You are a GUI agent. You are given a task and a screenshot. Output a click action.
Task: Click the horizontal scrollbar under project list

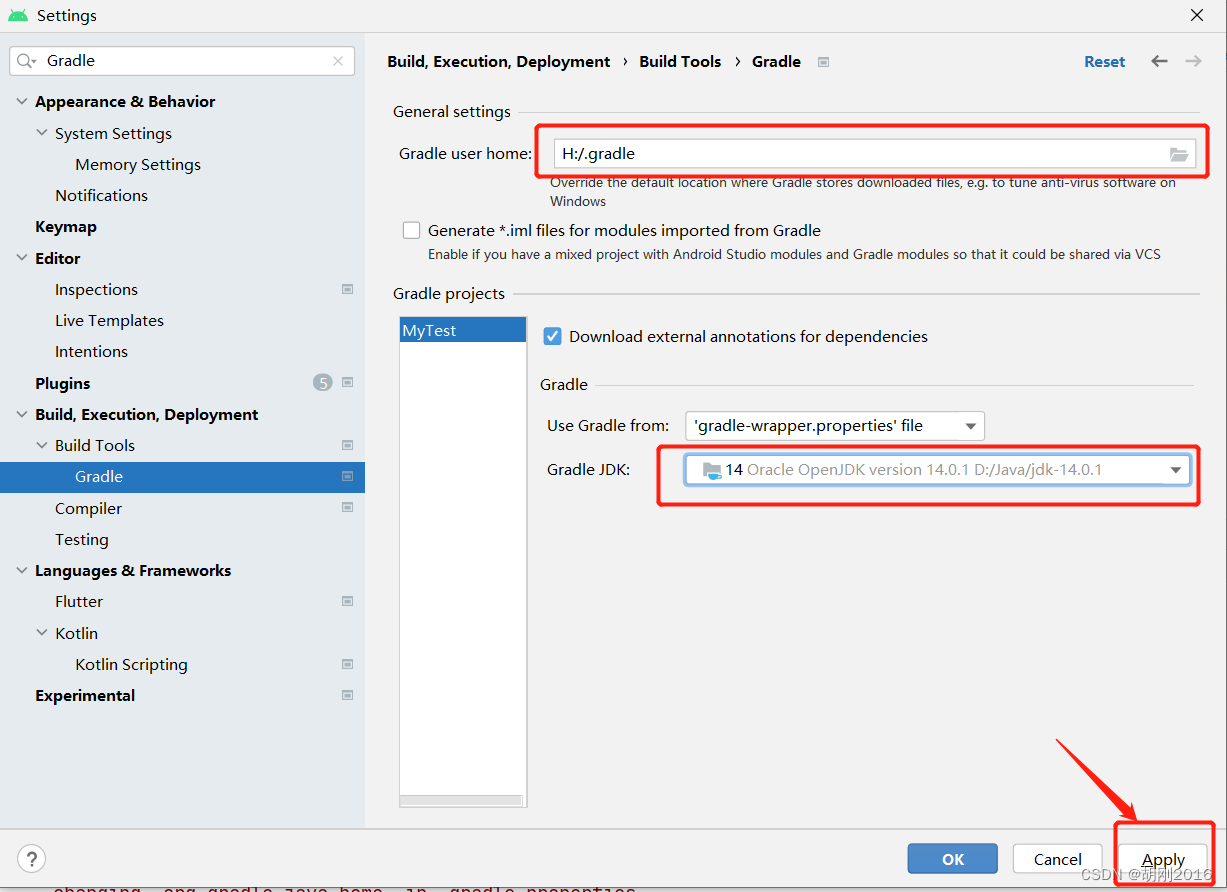click(x=461, y=800)
